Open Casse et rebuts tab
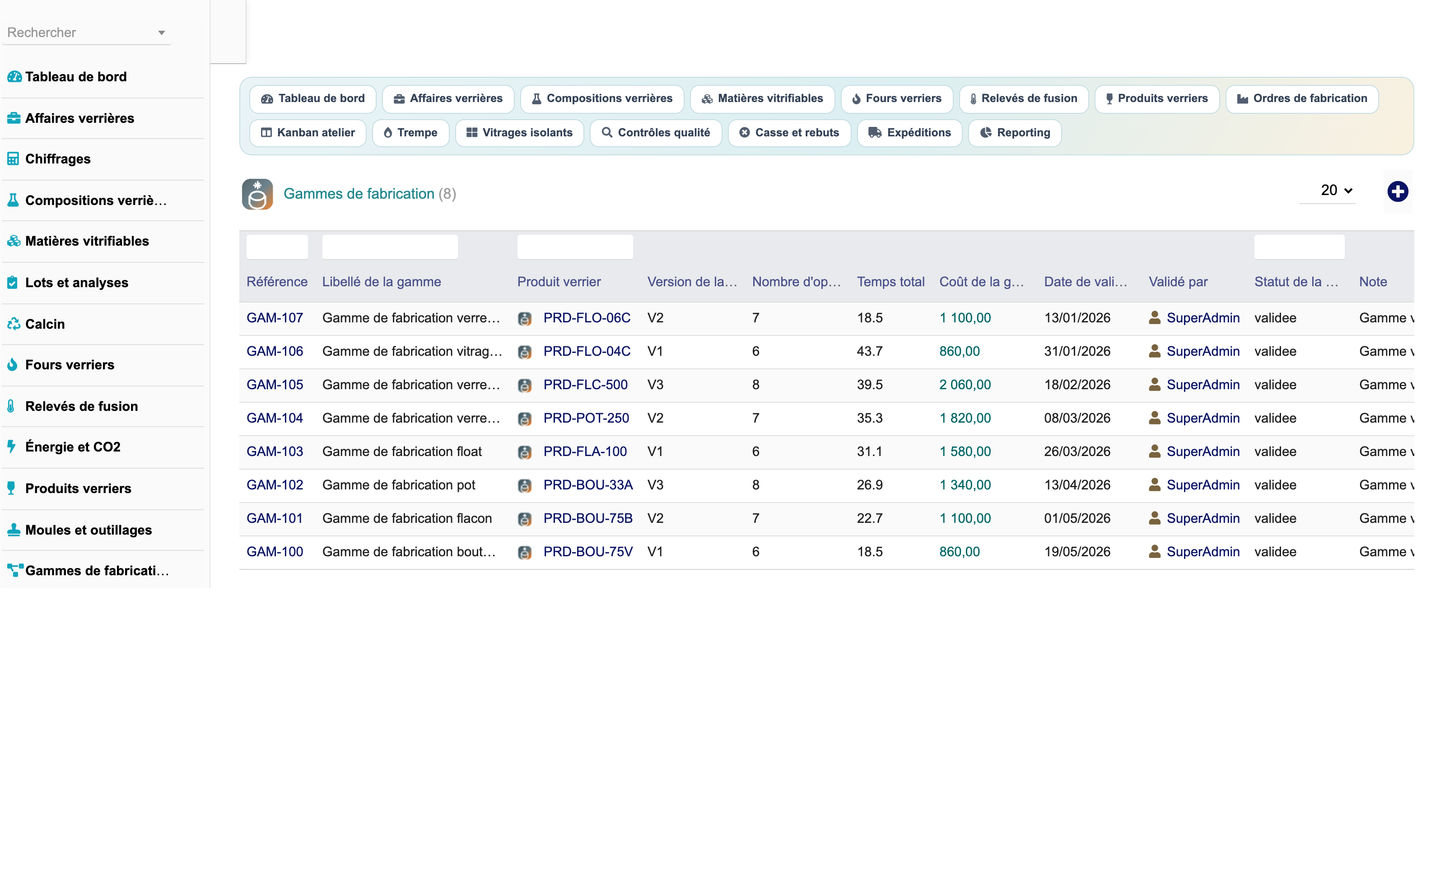The image size is (1445, 894). pyautogui.click(x=790, y=133)
